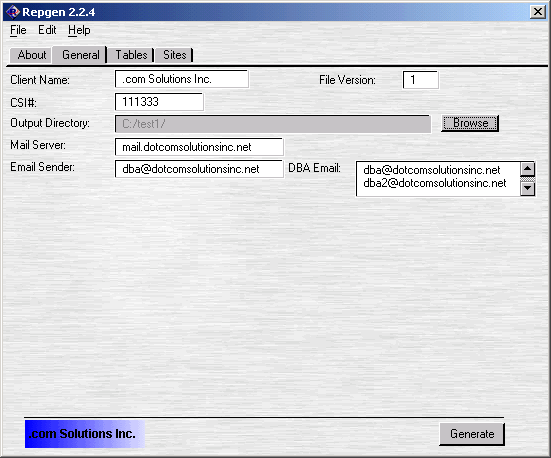The image size is (551, 458).
Task: Open the Edit menu
Action: 47,30
